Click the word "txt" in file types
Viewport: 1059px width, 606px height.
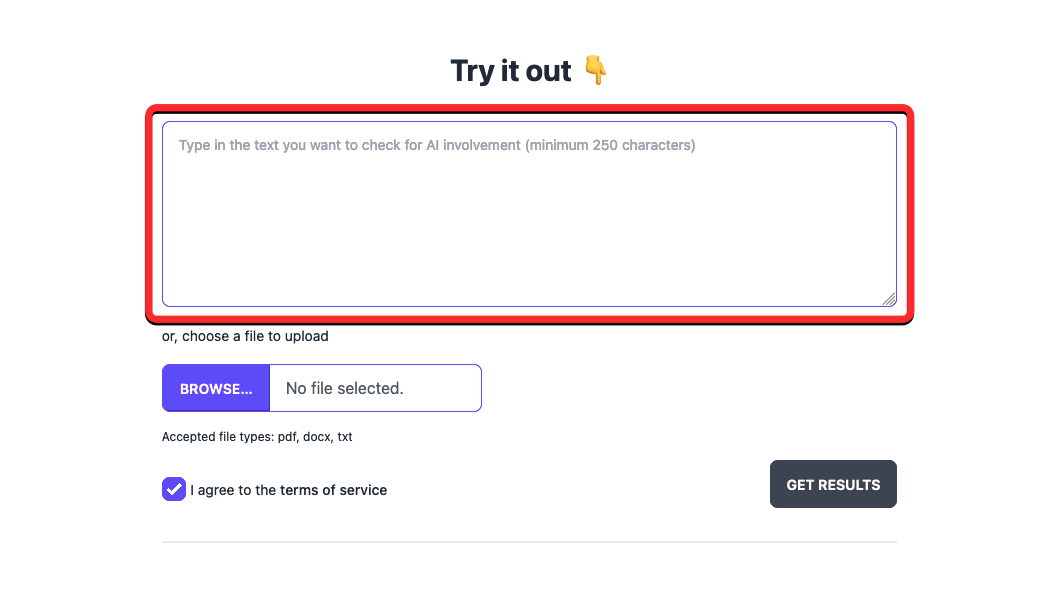click(x=344, y=437)
